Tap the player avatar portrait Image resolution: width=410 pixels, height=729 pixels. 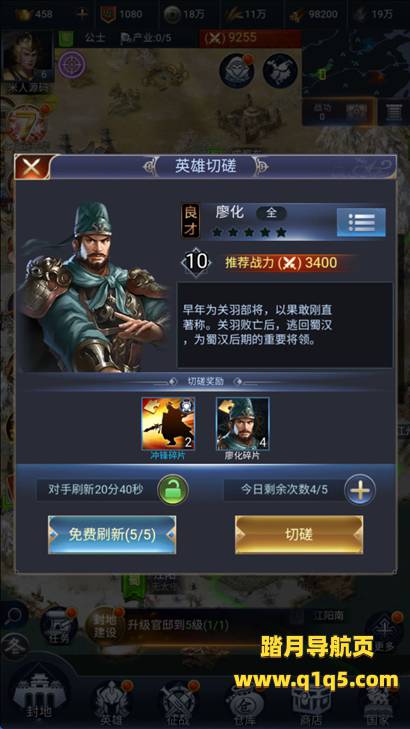pyautogui.click(x=27, y=59)
